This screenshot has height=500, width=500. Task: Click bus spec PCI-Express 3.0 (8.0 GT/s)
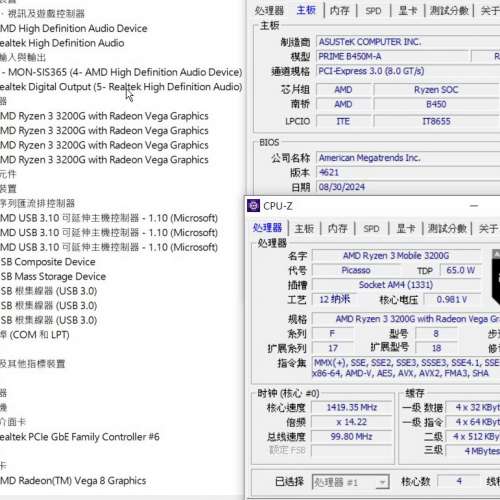[408, 71]
